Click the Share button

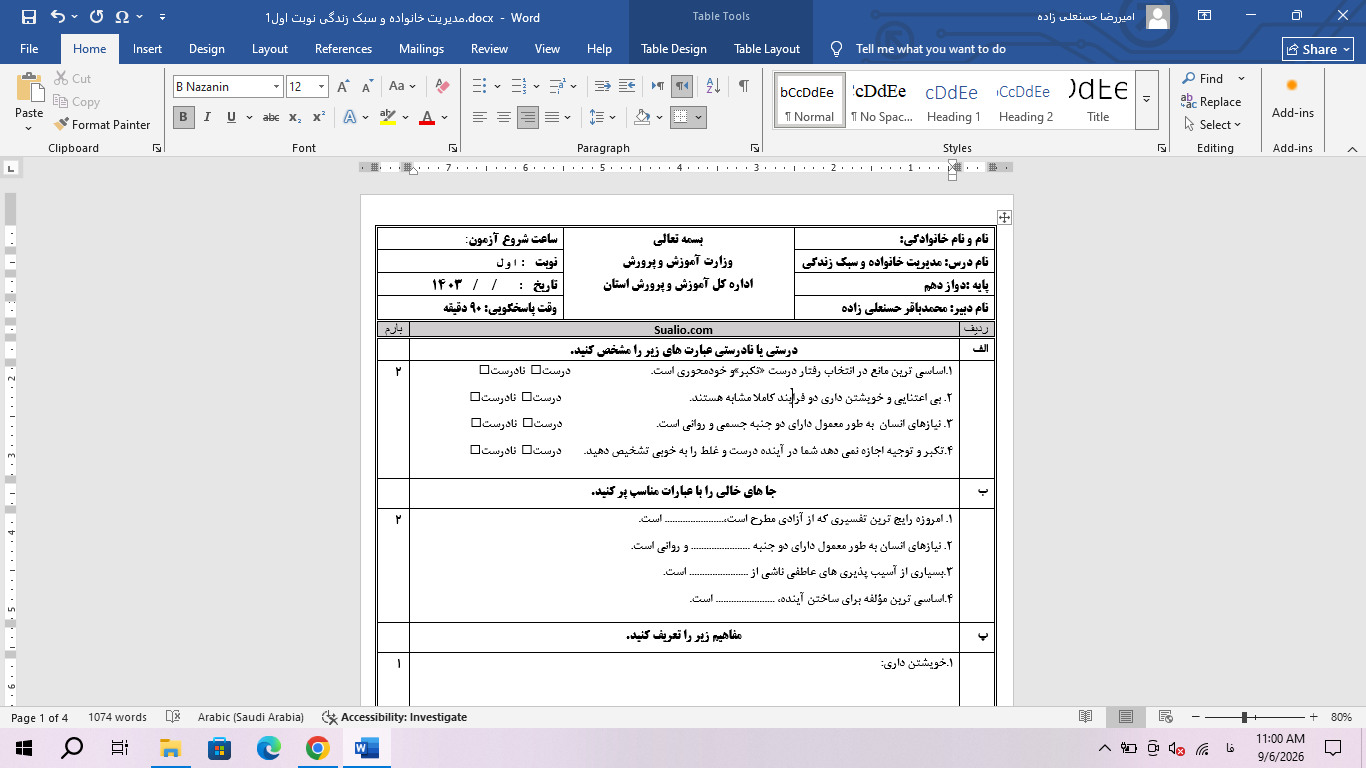1318,49
